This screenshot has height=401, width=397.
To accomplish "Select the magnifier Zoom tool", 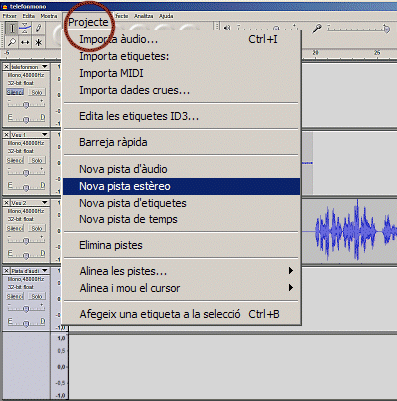I will tap(12, 42).
